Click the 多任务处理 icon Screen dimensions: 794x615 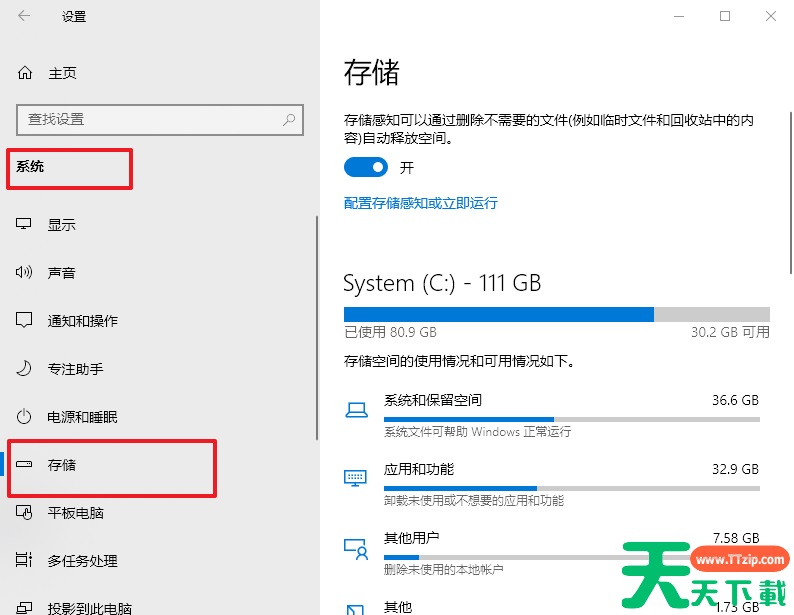(24, 560)
